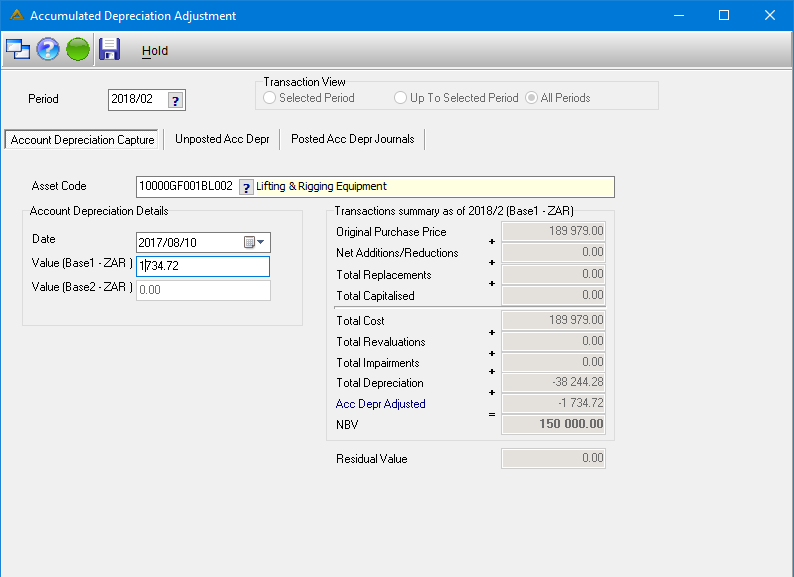Open the Period lookup question mark button

(175, 100)
